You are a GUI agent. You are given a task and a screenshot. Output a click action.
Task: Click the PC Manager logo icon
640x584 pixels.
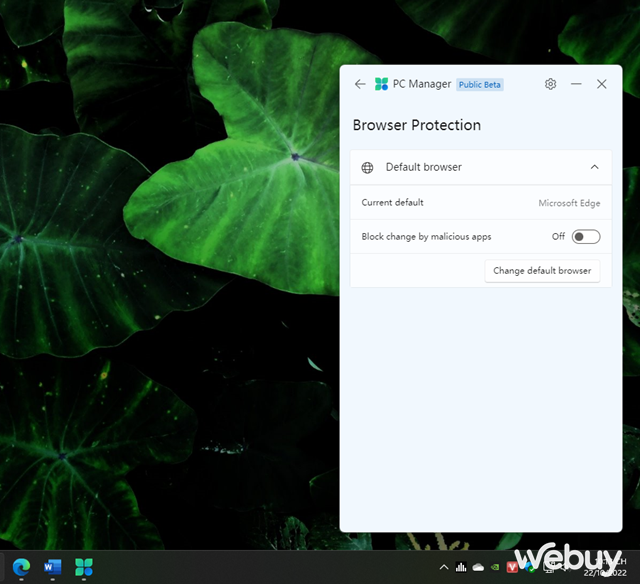[x=381, y=84]
